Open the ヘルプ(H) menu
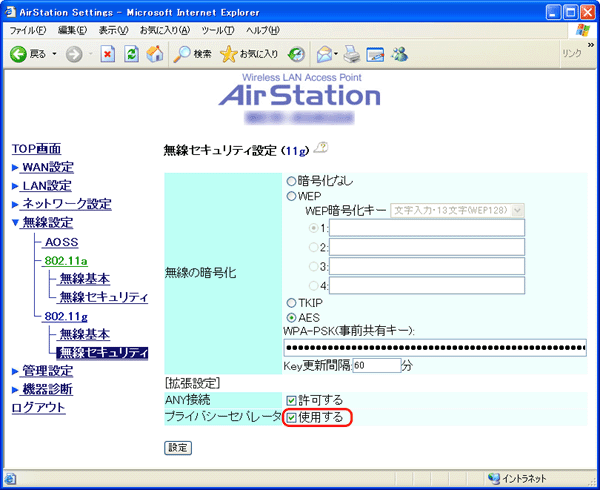Screen dimensions: 600x490 point(263,30)
